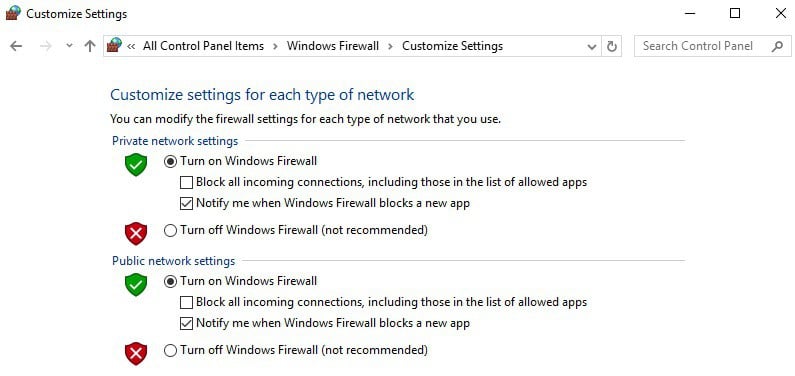The height and width of the screenshot is (376, 795).
Task: Expand the breadcrumb arrow after All Control Panel Items
Action: [275, 46]
